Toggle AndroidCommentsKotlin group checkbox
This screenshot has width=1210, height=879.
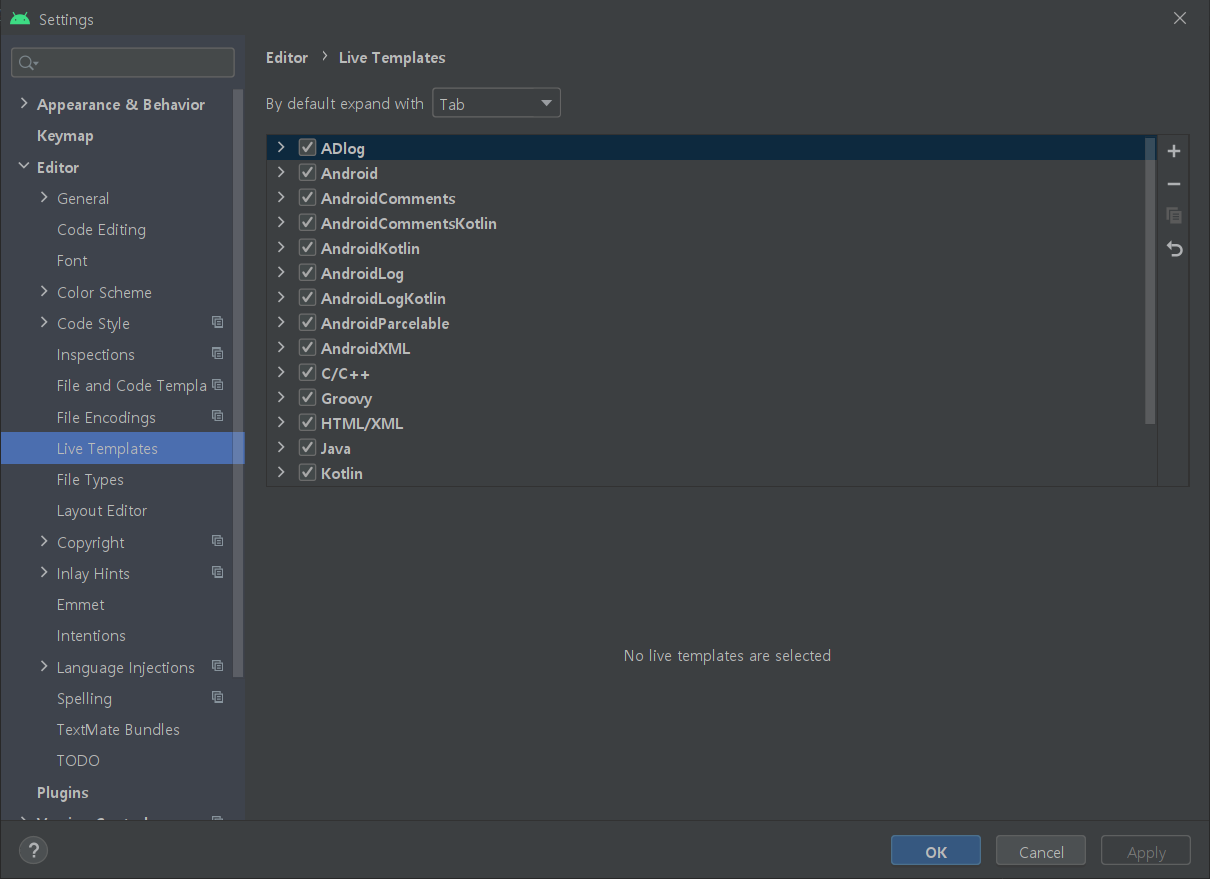pos(307,223)
